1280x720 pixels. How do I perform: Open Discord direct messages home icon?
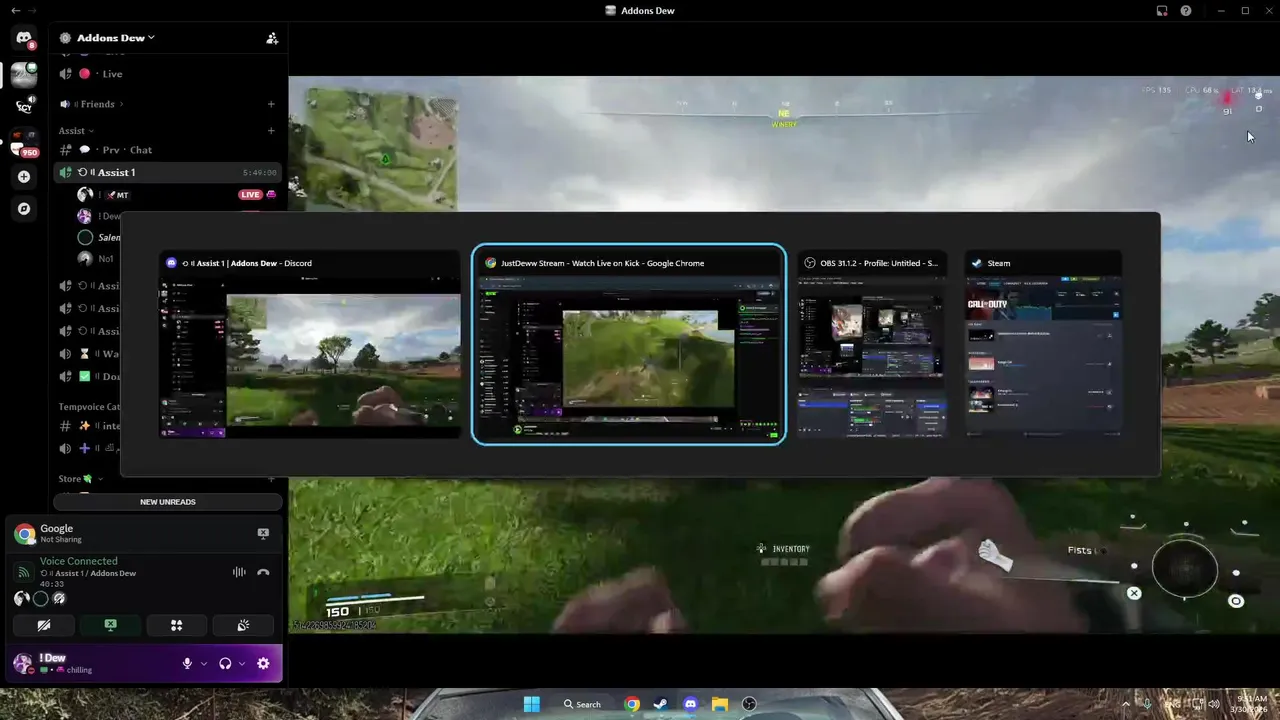pos(24,39)
